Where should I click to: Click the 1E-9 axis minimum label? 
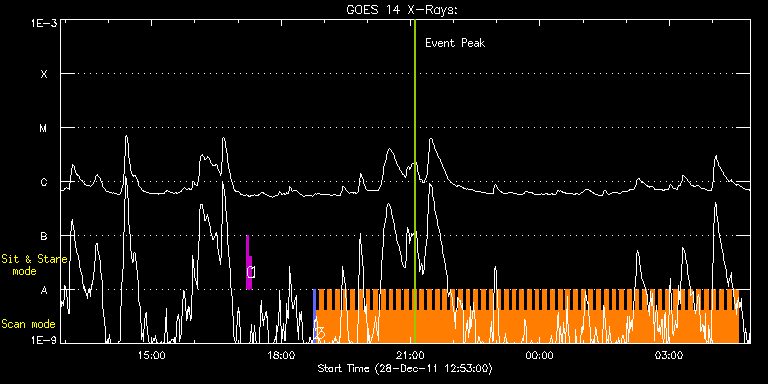pyautogui.click(x=44, y=339)
